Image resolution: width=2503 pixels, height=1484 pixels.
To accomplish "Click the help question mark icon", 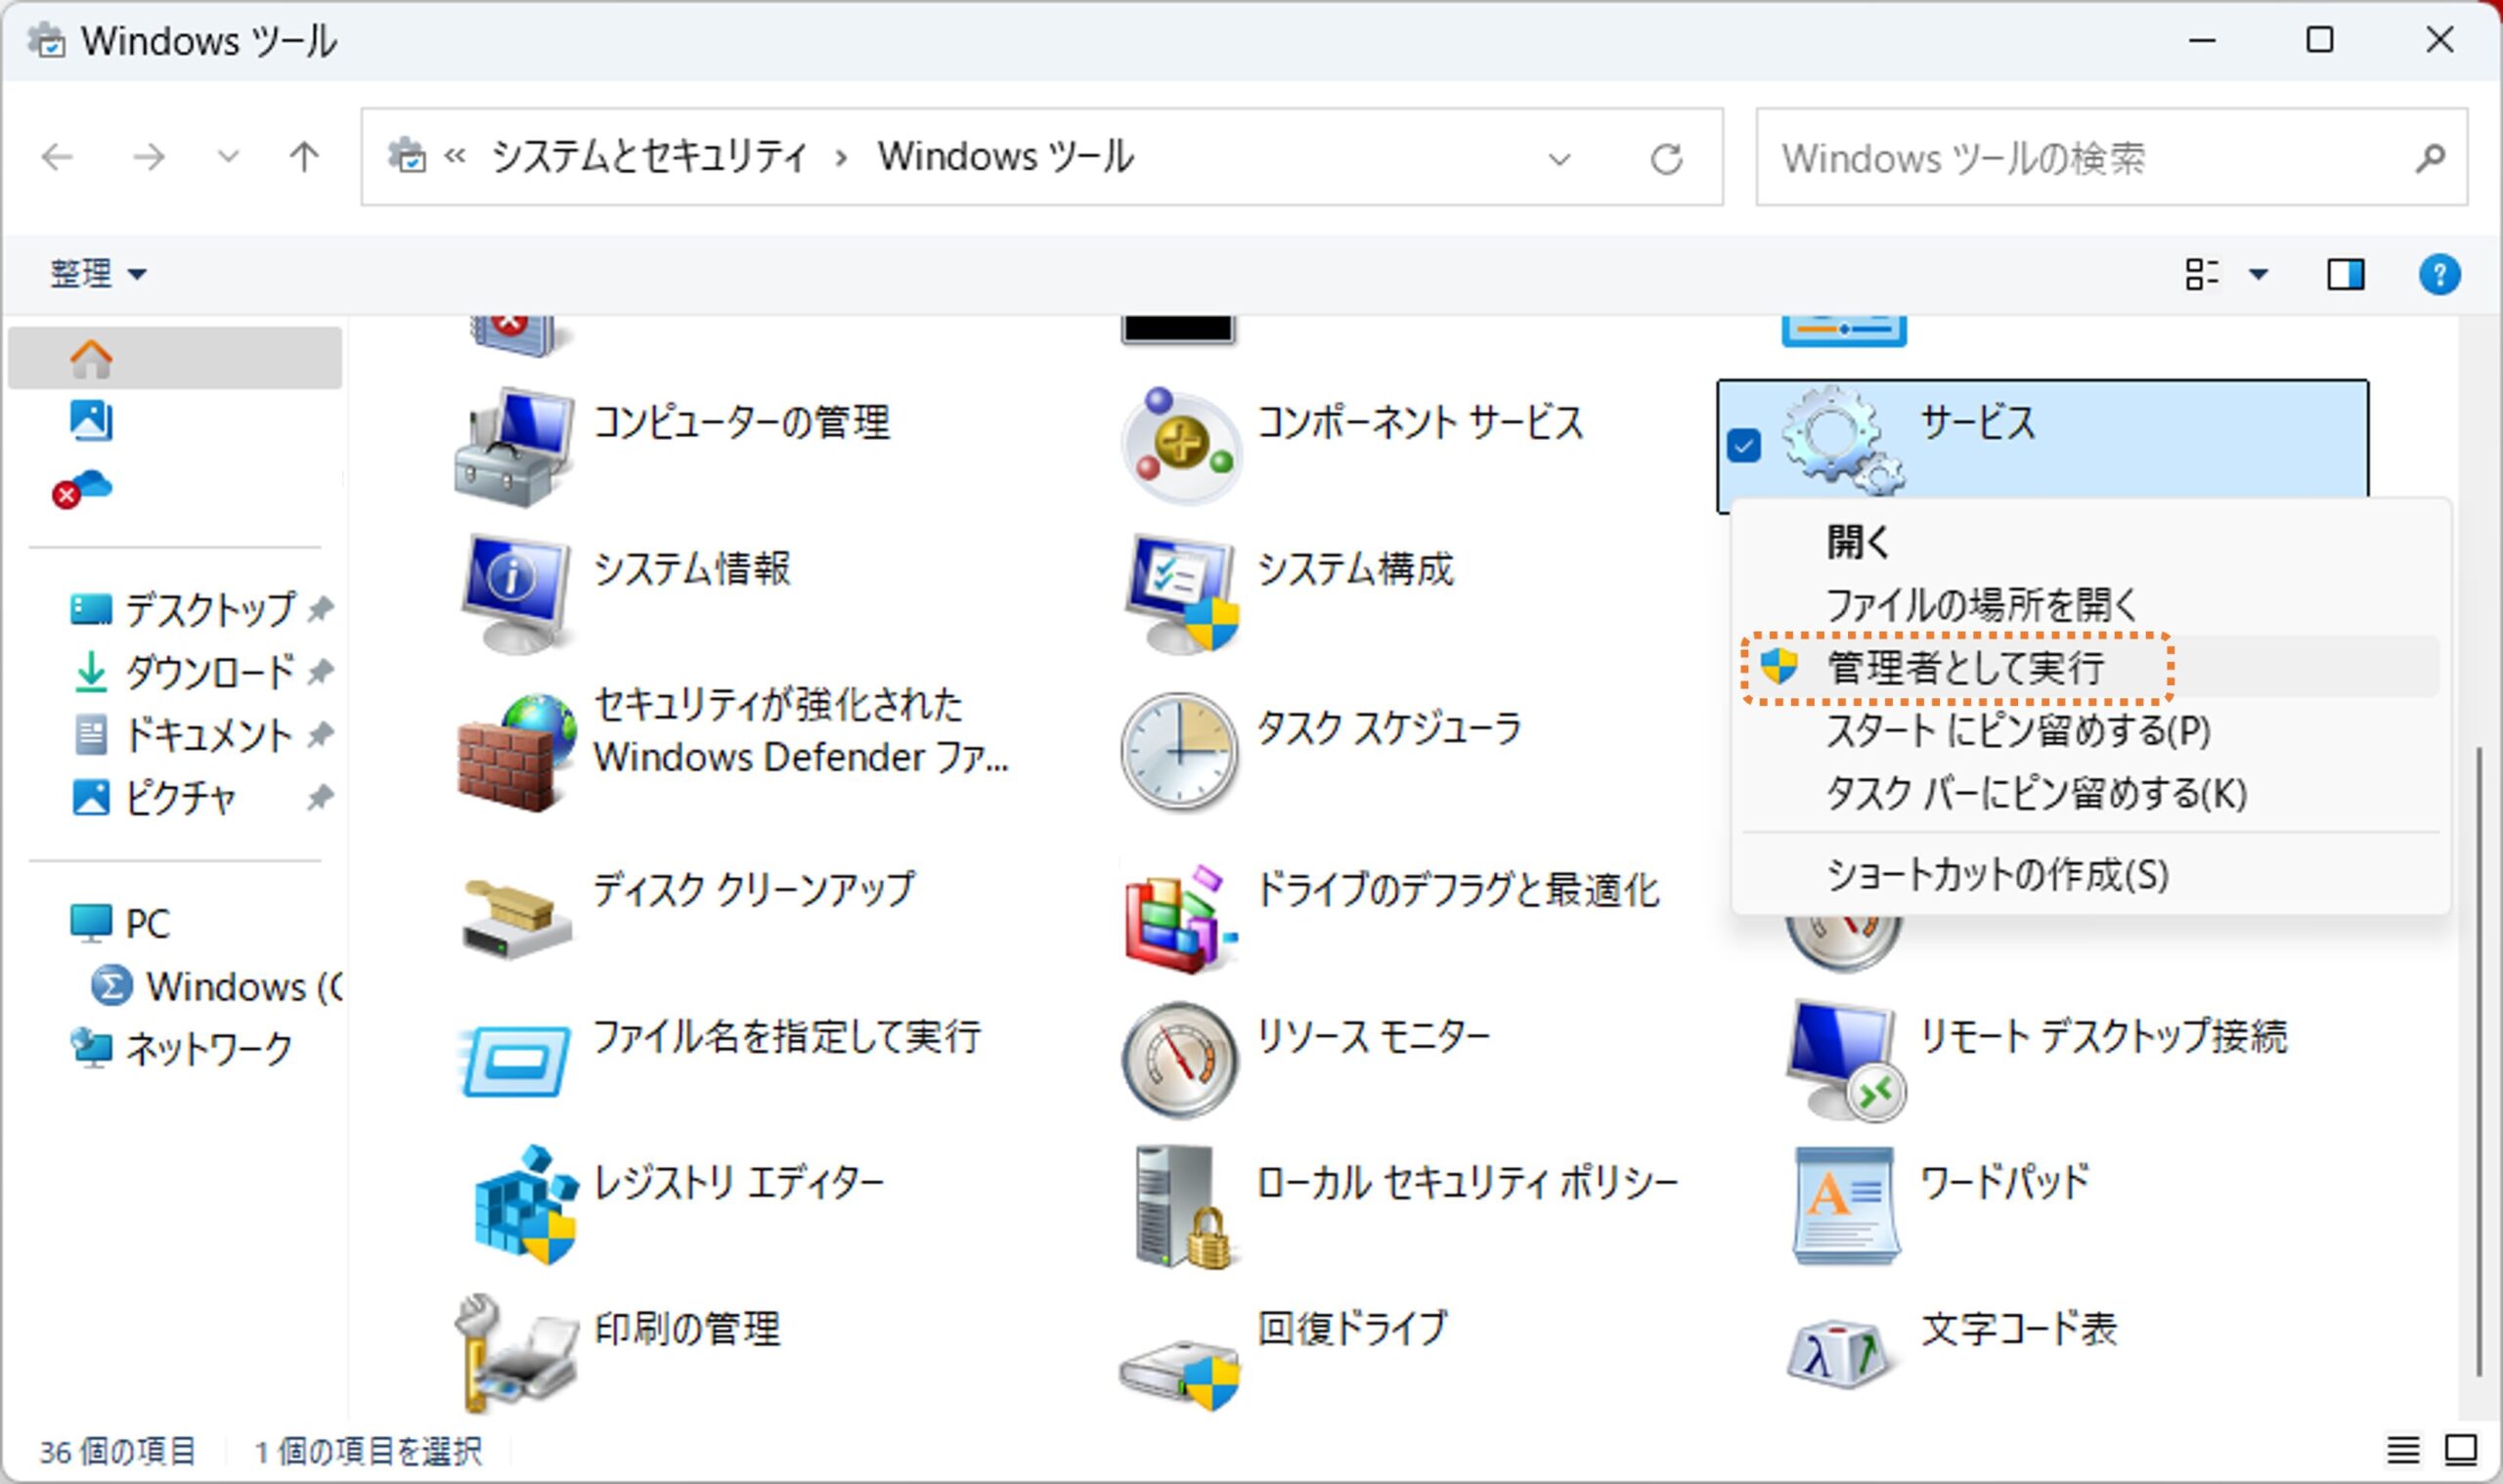I will click(x=2439, y=274).
